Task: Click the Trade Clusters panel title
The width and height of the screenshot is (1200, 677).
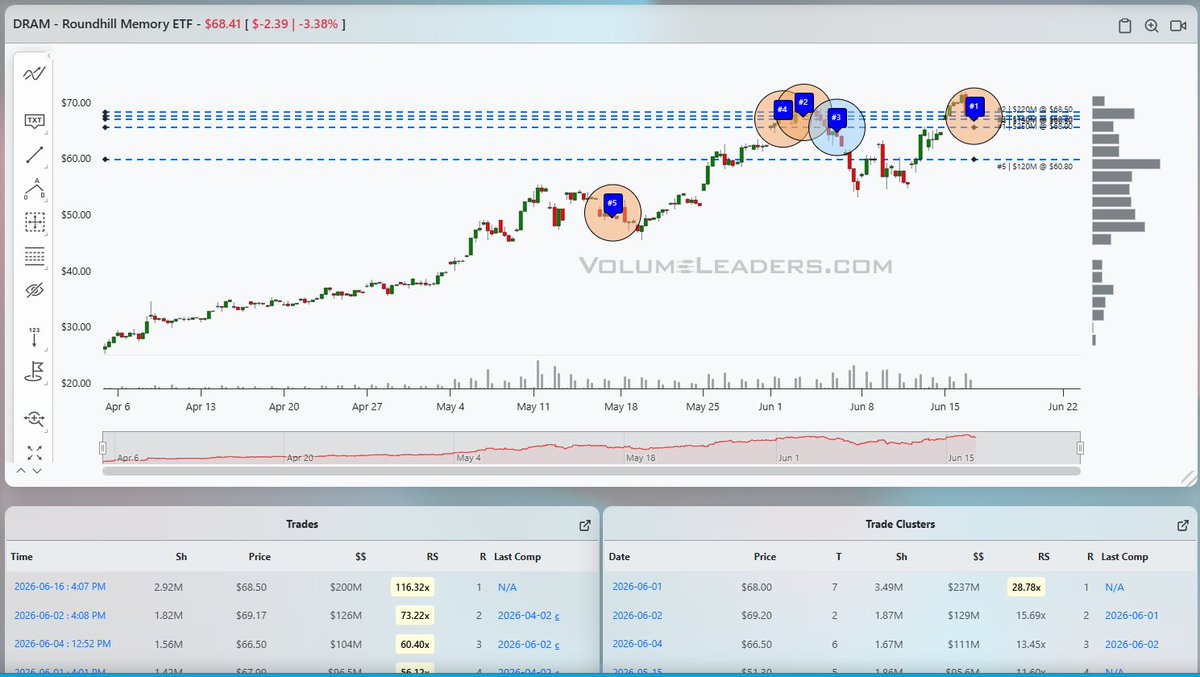Action: point(900,524)
